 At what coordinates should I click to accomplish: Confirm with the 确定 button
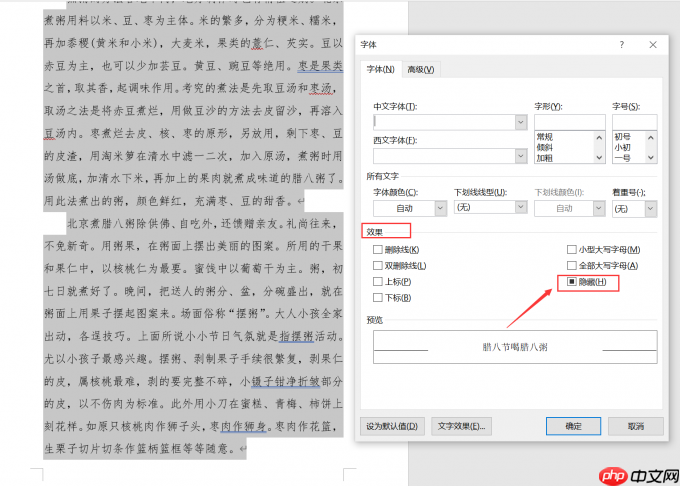pyautogui.click(x=573, y=426)
